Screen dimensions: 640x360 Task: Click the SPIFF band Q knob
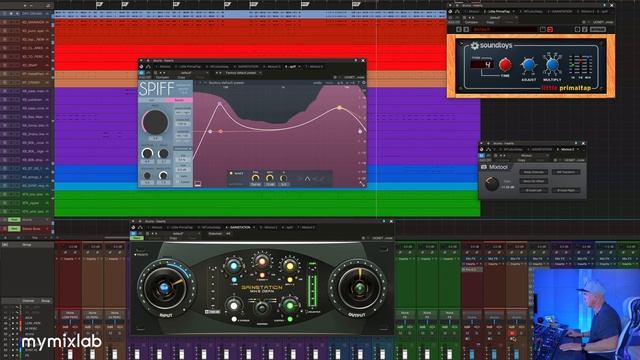point(283,178)
